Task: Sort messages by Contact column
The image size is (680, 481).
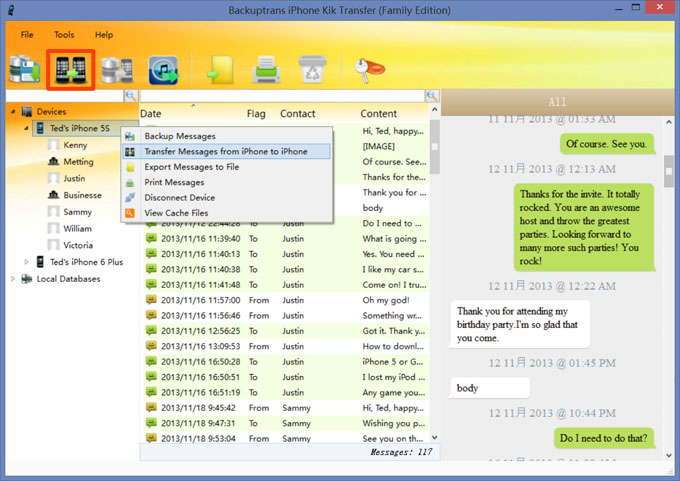Action: click(x=298, y=114)
